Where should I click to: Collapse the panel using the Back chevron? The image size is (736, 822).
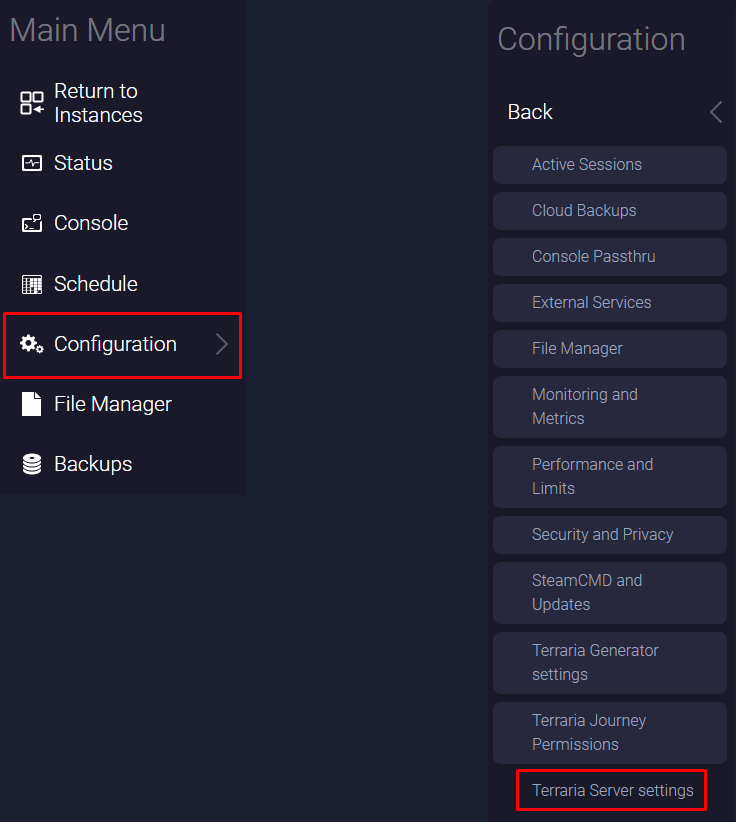[x=715, y=112]
